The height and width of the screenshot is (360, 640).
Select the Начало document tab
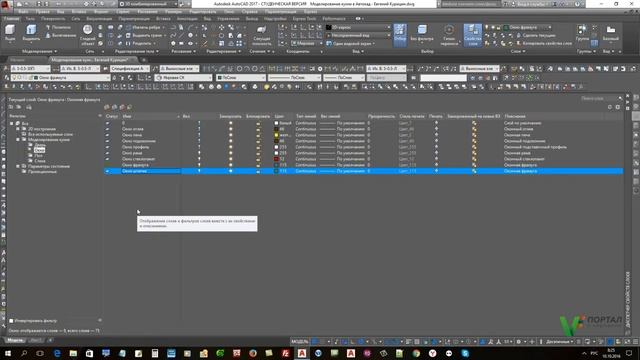click(x=18, y=60)
